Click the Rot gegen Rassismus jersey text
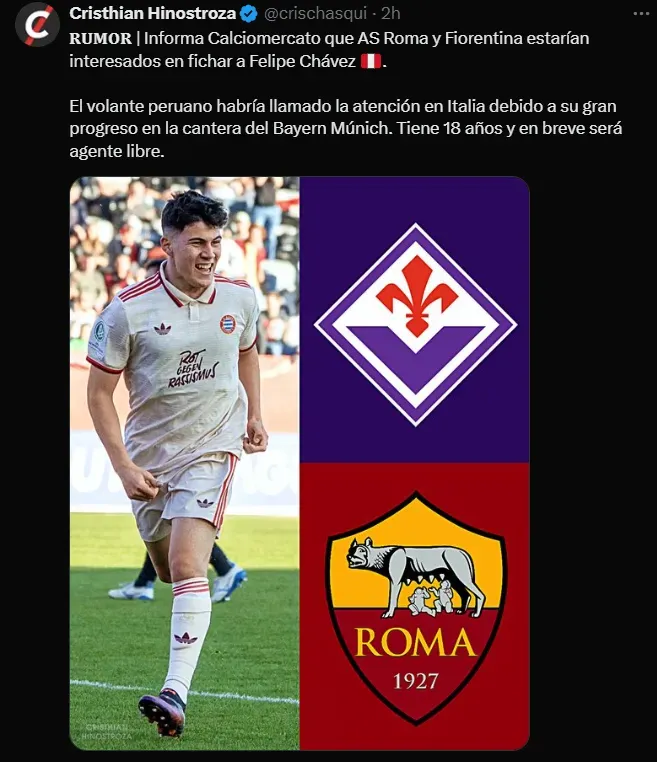657x762 pixels. [x=192, y=369]
